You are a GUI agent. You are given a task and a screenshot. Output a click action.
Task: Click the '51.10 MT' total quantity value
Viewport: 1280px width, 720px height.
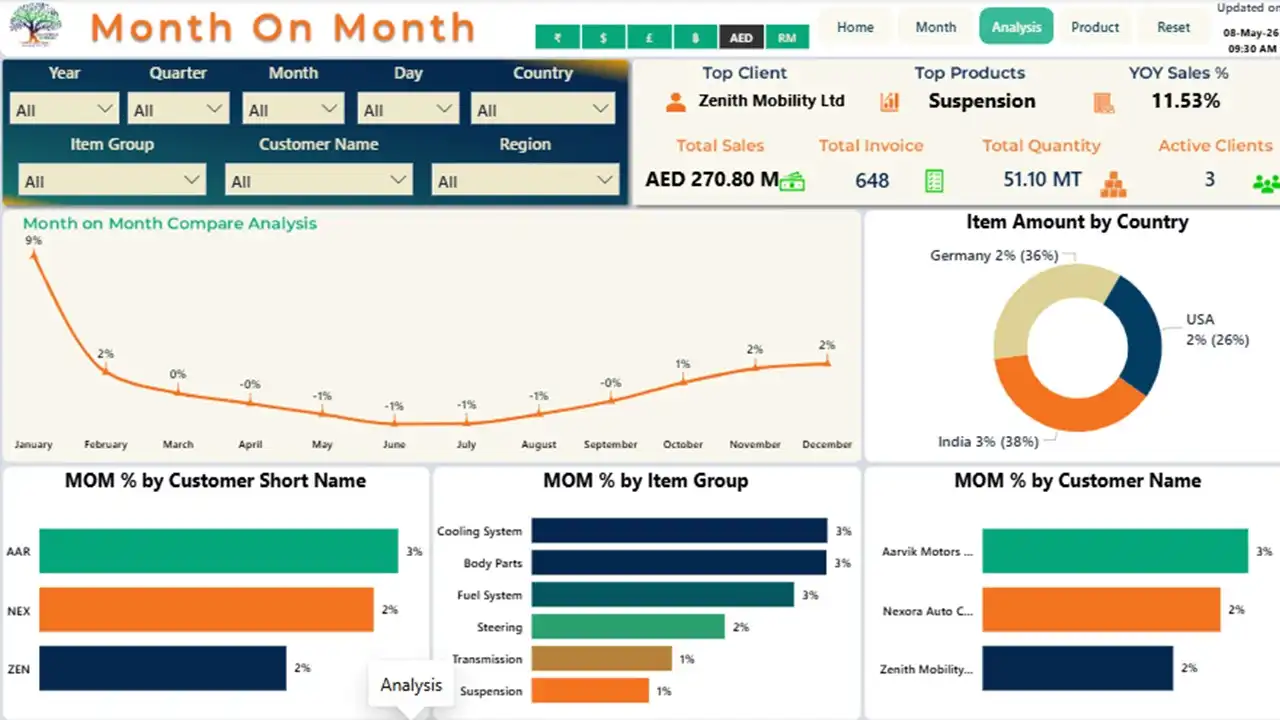[x=1043, y=180]
